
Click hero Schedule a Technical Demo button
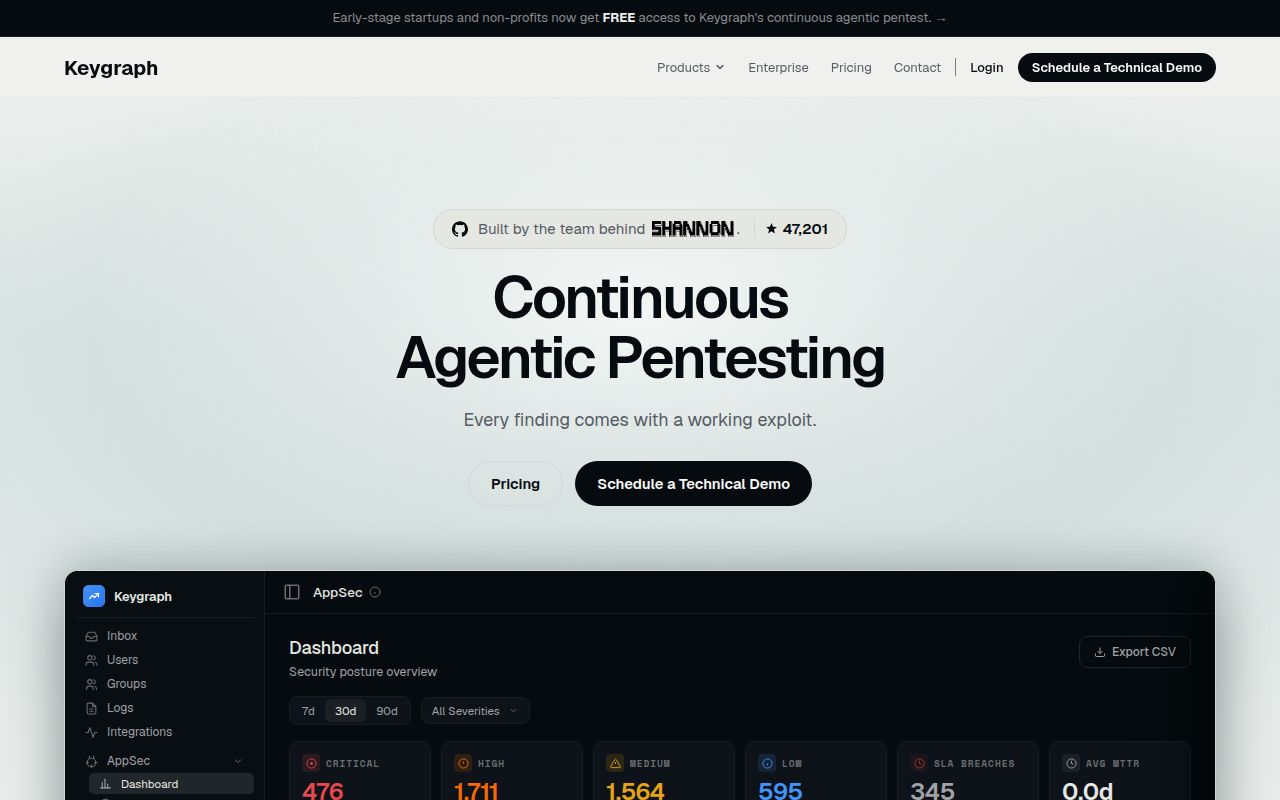[x=693, y=483]
